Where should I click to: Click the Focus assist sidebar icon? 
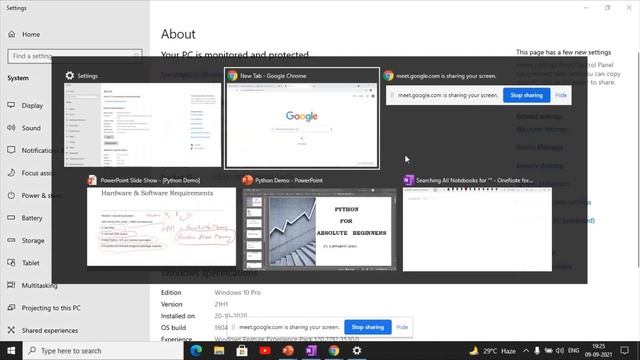[x=11, y=173]
